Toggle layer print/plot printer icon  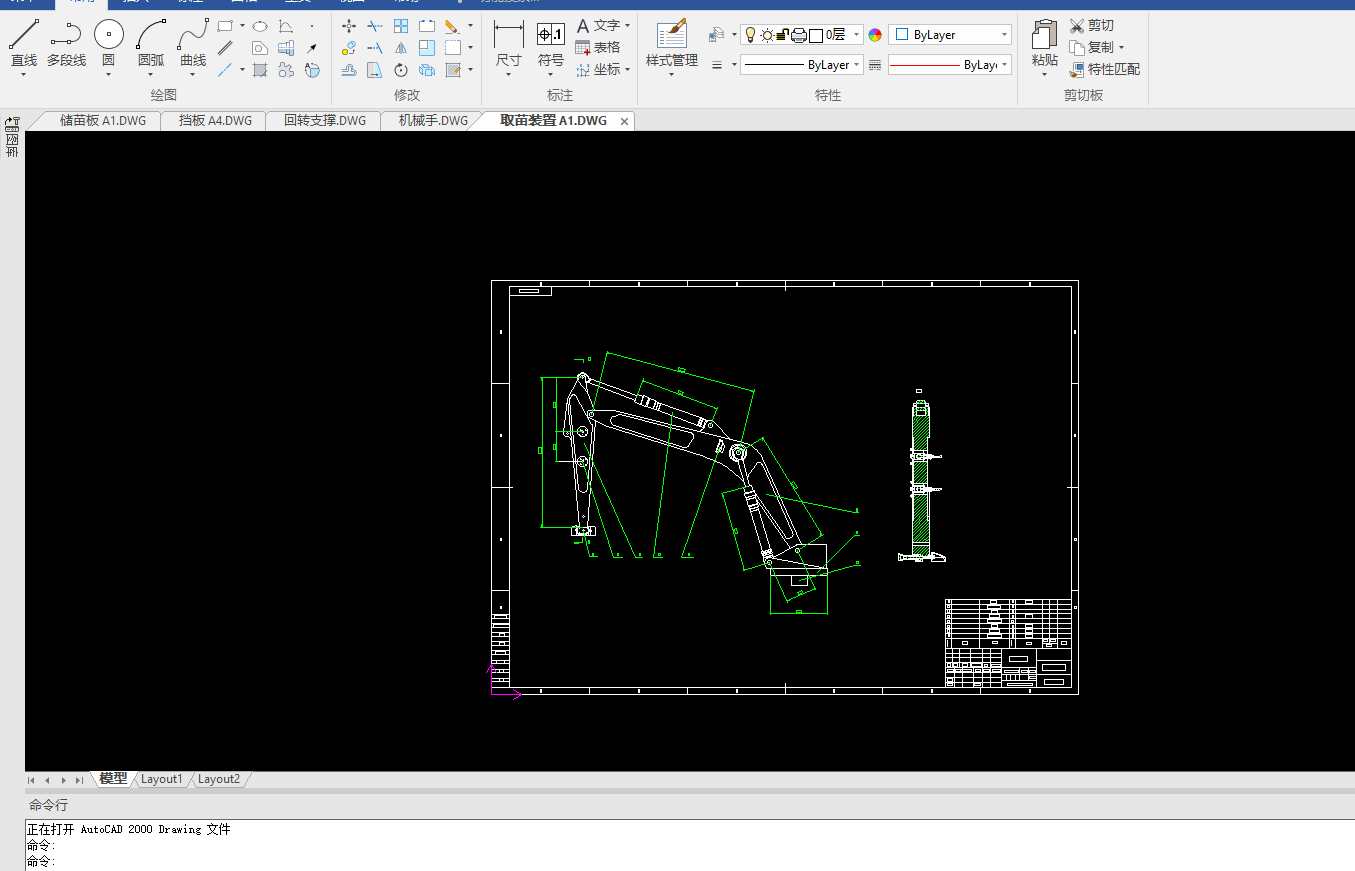pyautogui.click(x=799, y=35)
